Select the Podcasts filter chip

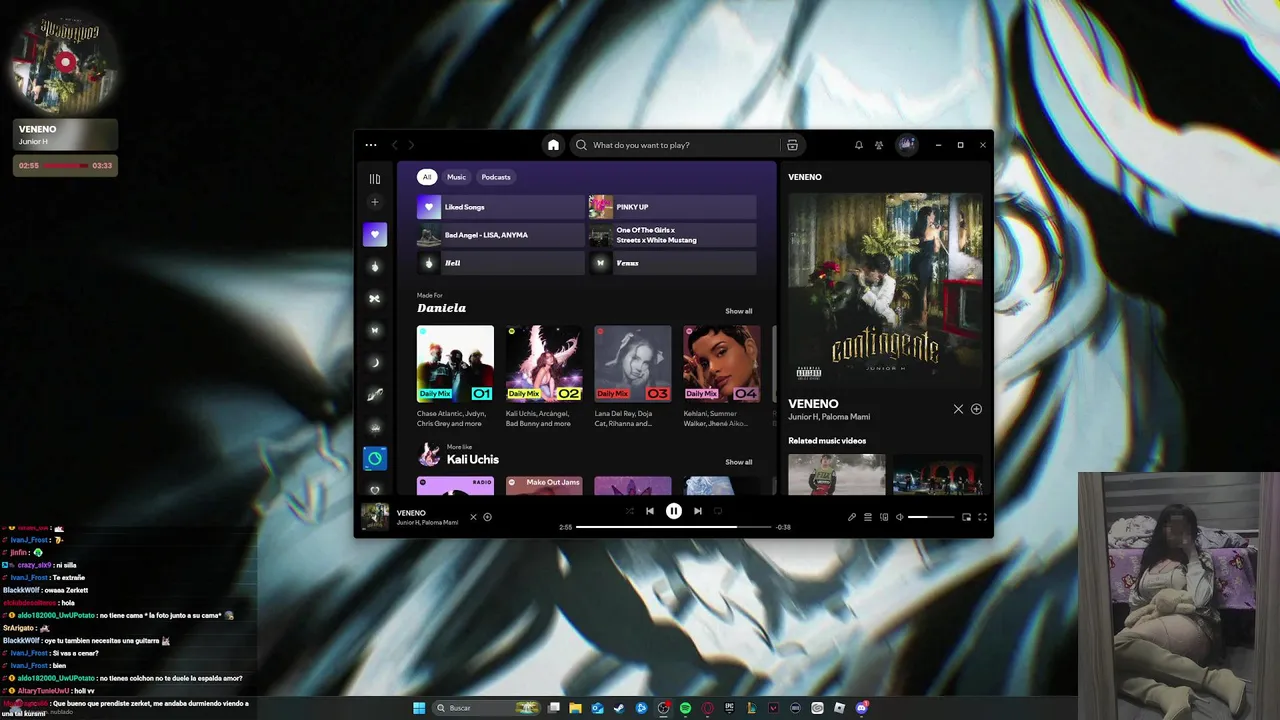(496, 177)
